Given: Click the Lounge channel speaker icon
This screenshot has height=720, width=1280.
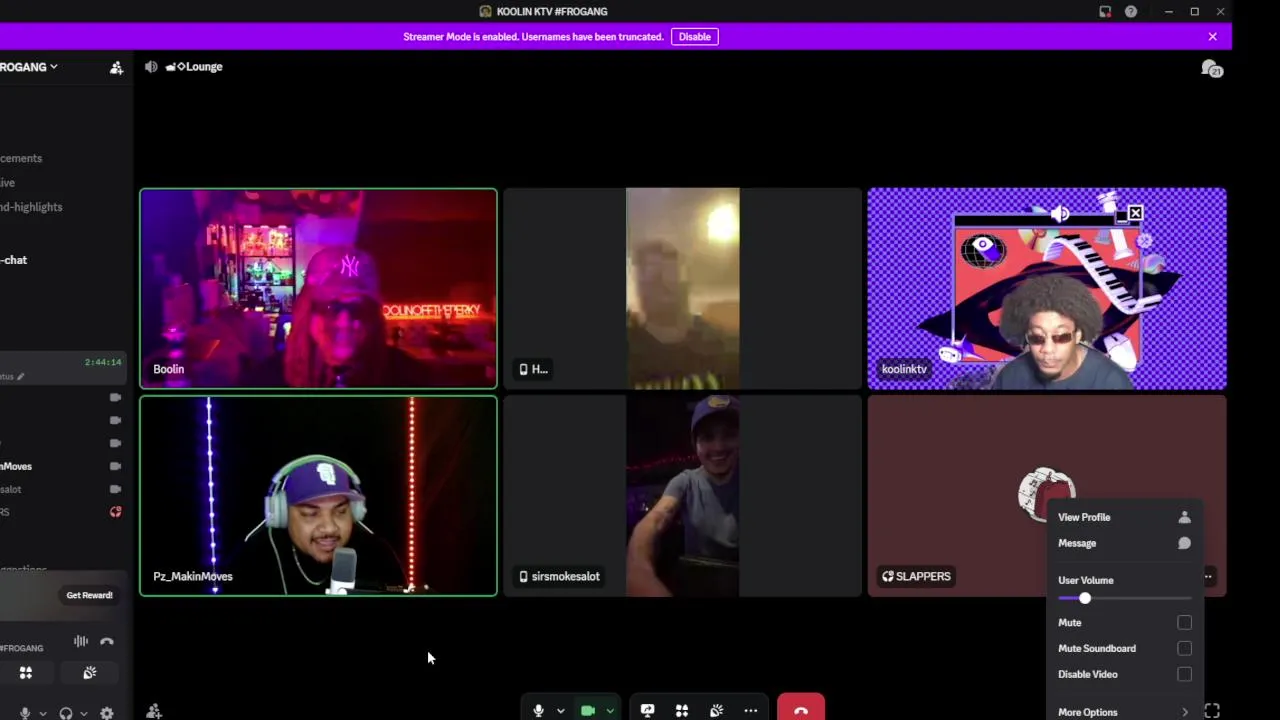Looking at the screenshot, I should click(151, 66).
